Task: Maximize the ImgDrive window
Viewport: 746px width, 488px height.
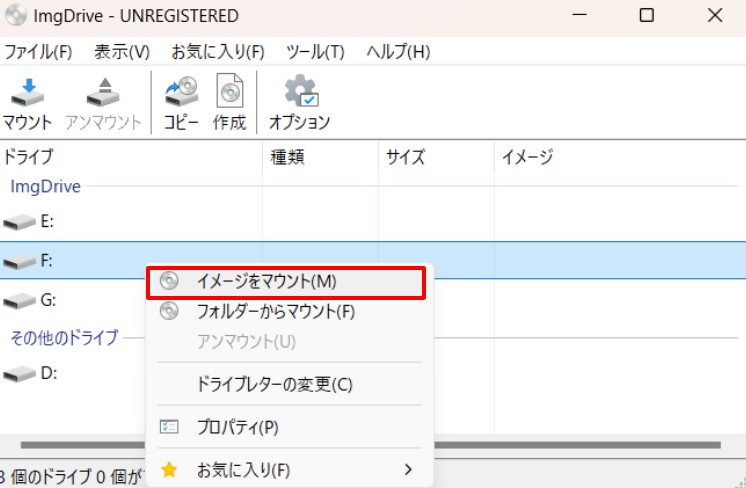Action: [x=647, y=15]
